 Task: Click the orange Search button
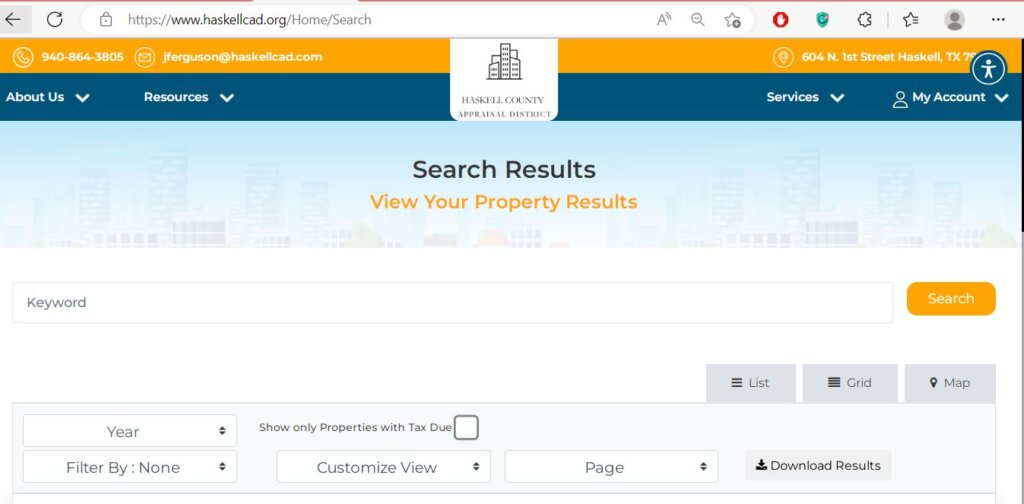coord(951,299)
